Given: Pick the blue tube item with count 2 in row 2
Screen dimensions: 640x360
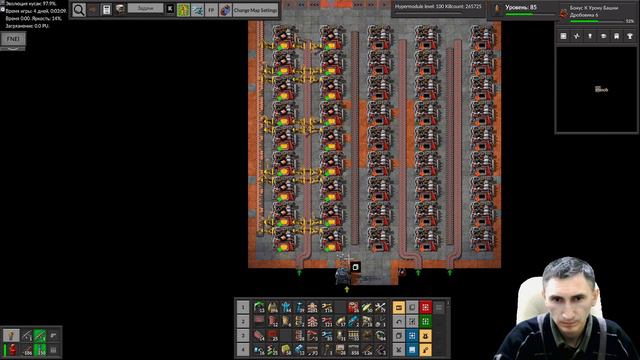Looking at the screenshot, I should tap(353, 322).
